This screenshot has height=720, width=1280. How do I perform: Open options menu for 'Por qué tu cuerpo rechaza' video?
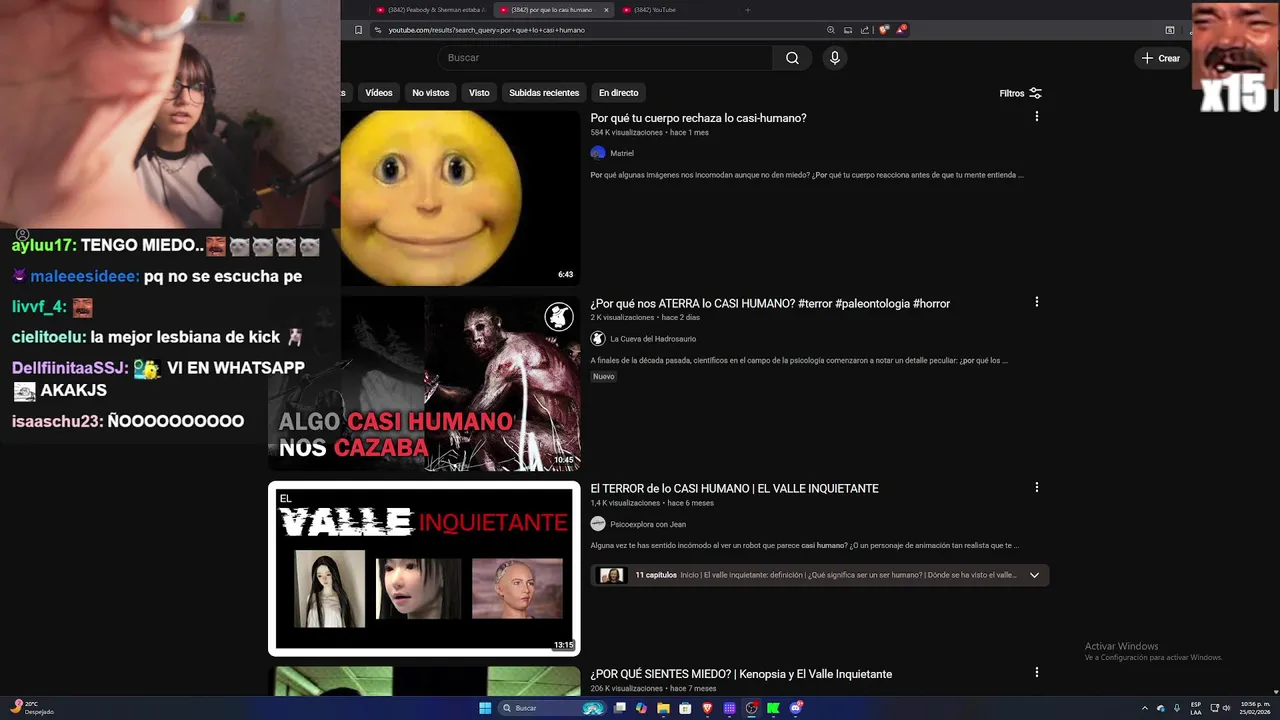(x=1036, y=116)
